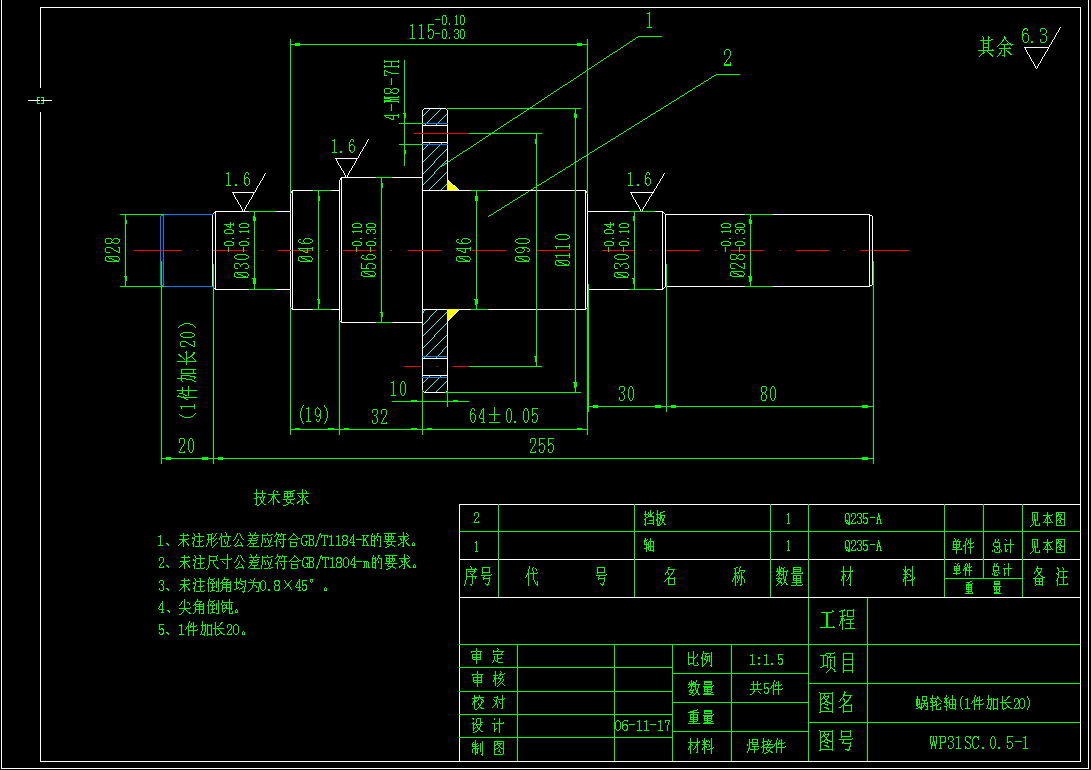Select part callout number 1

[648, 20]
